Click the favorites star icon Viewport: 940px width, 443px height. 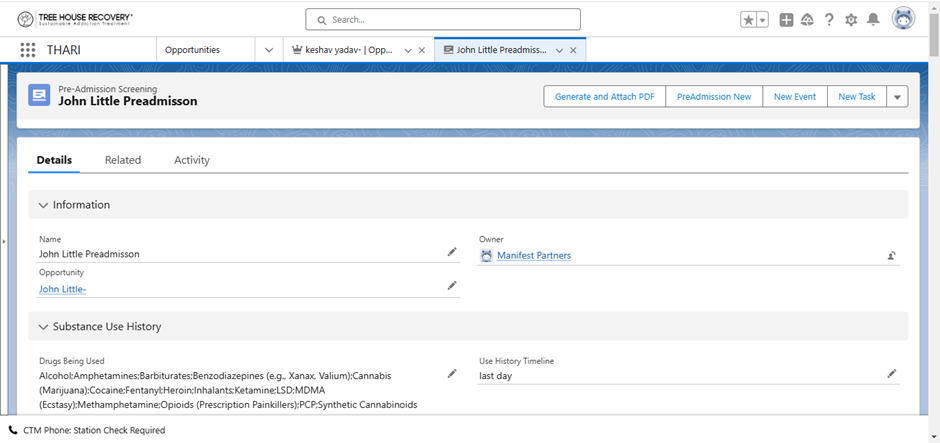[x=748, y=20]
